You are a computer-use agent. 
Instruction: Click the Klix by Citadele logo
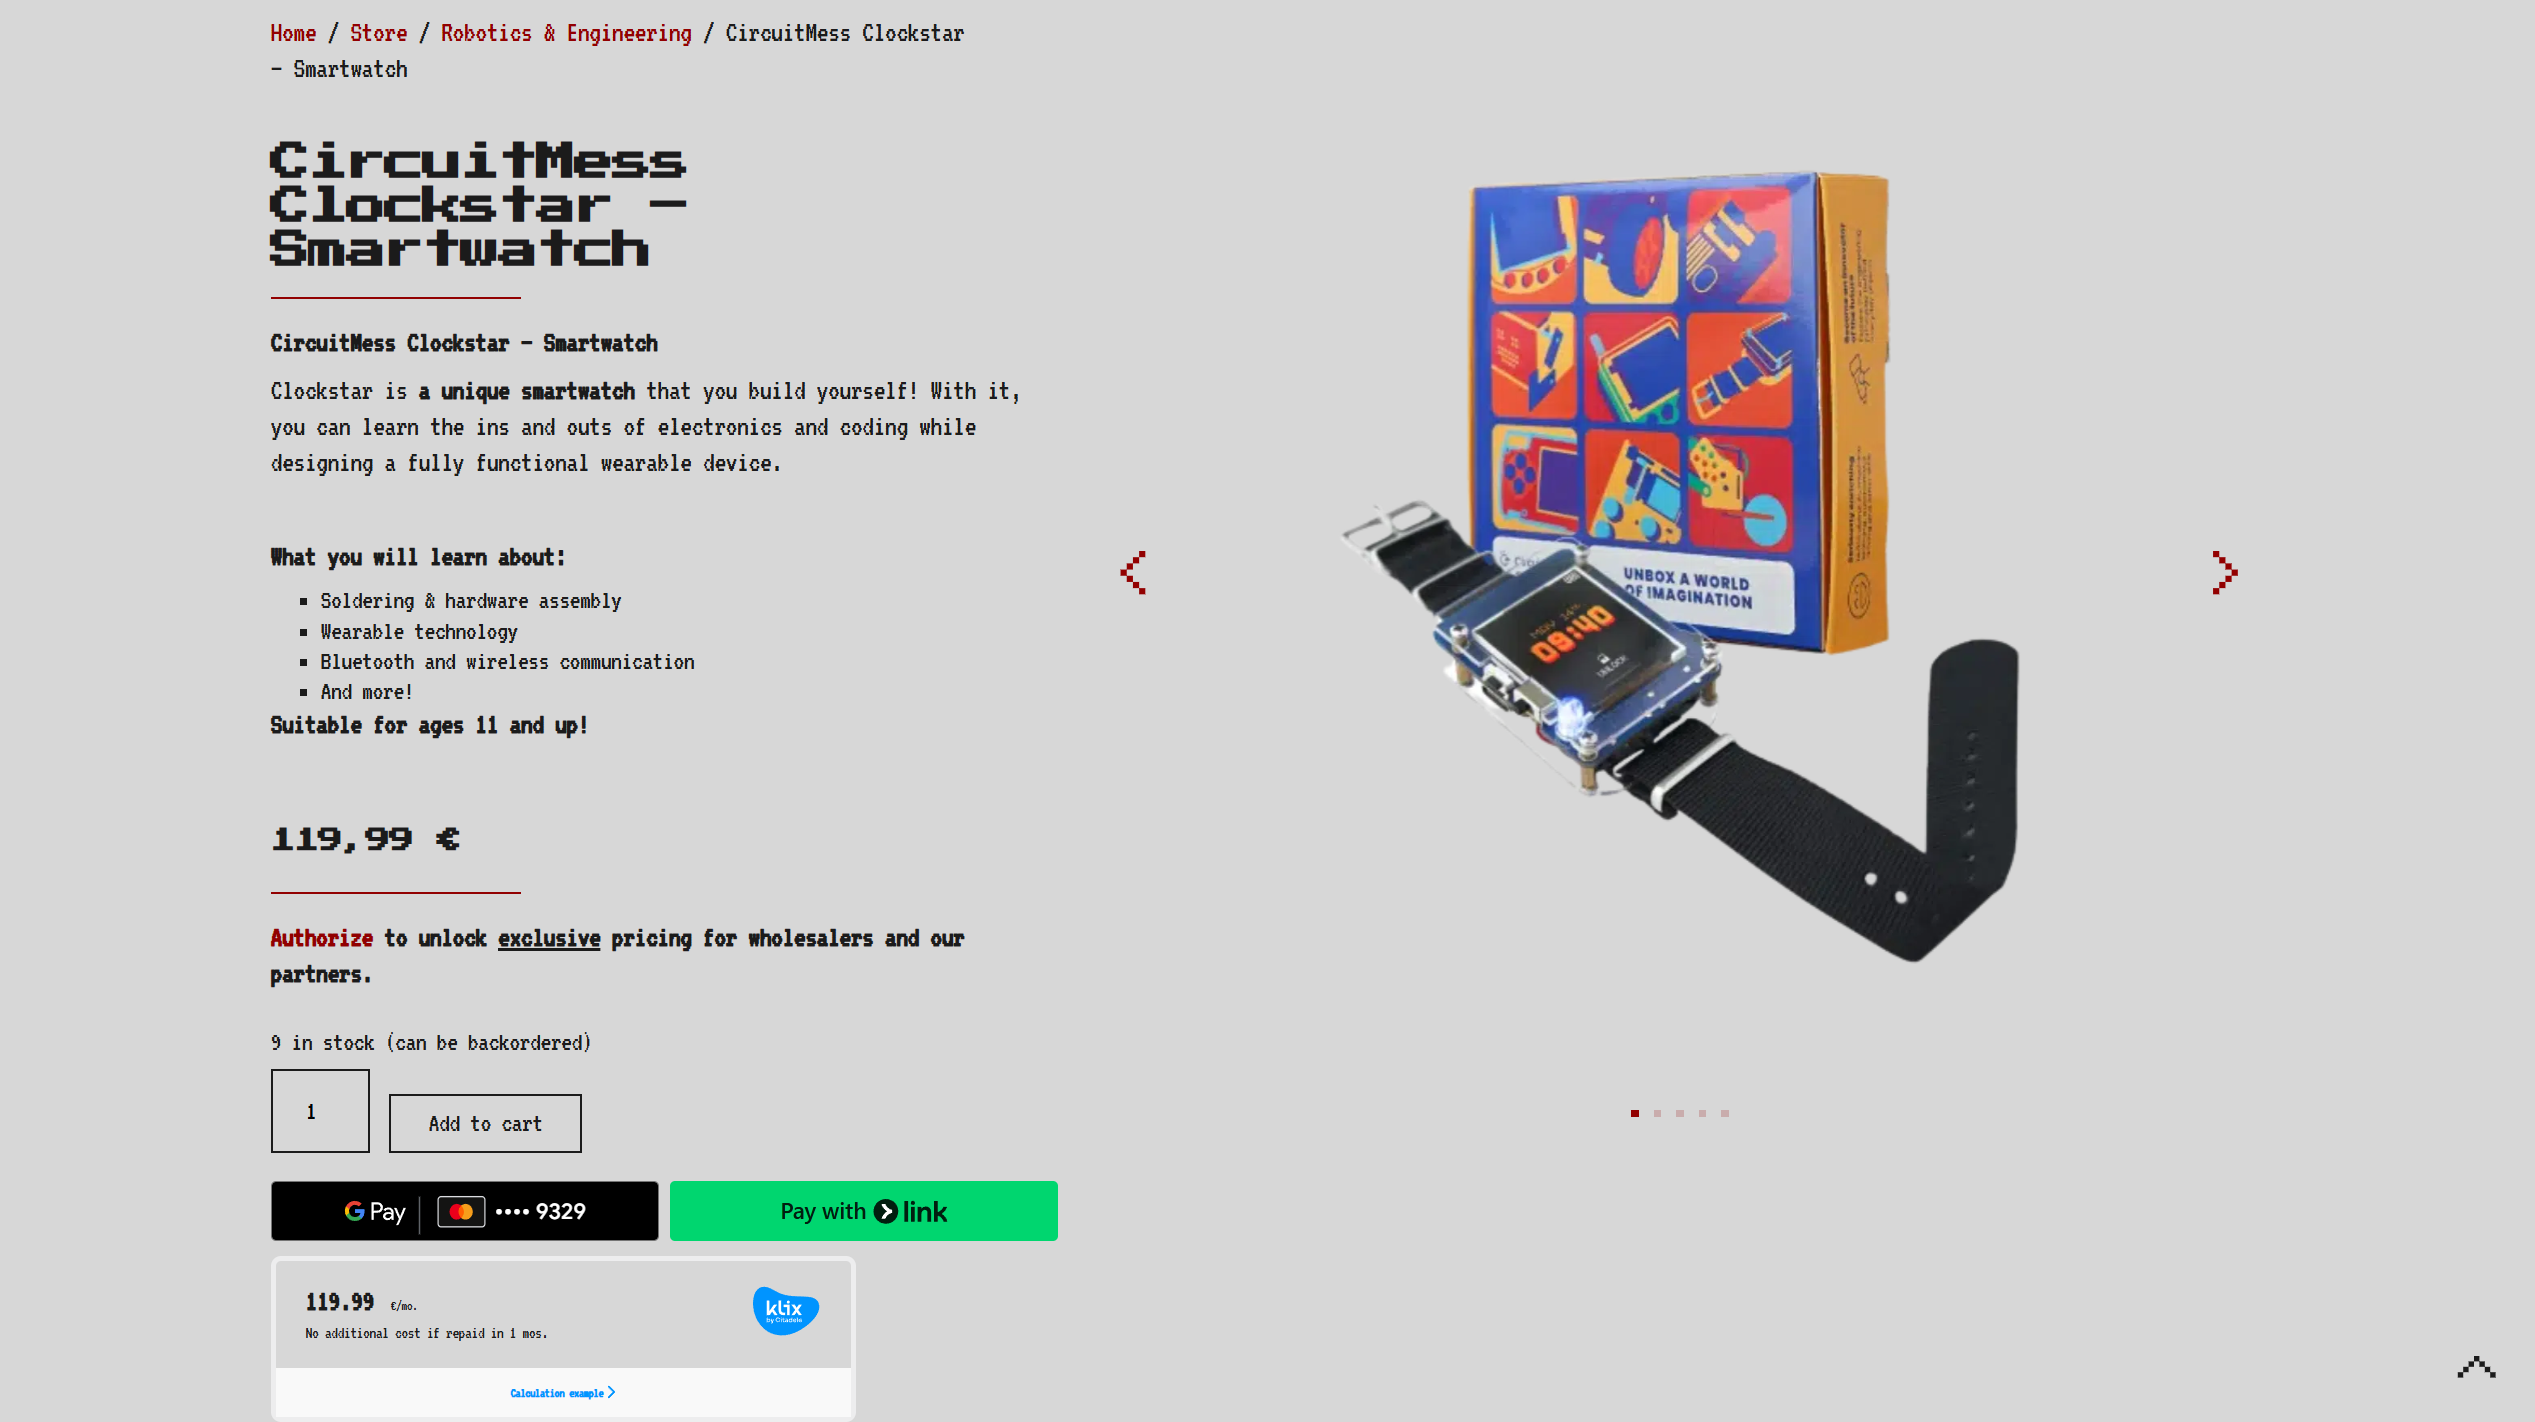[785, 1310]
